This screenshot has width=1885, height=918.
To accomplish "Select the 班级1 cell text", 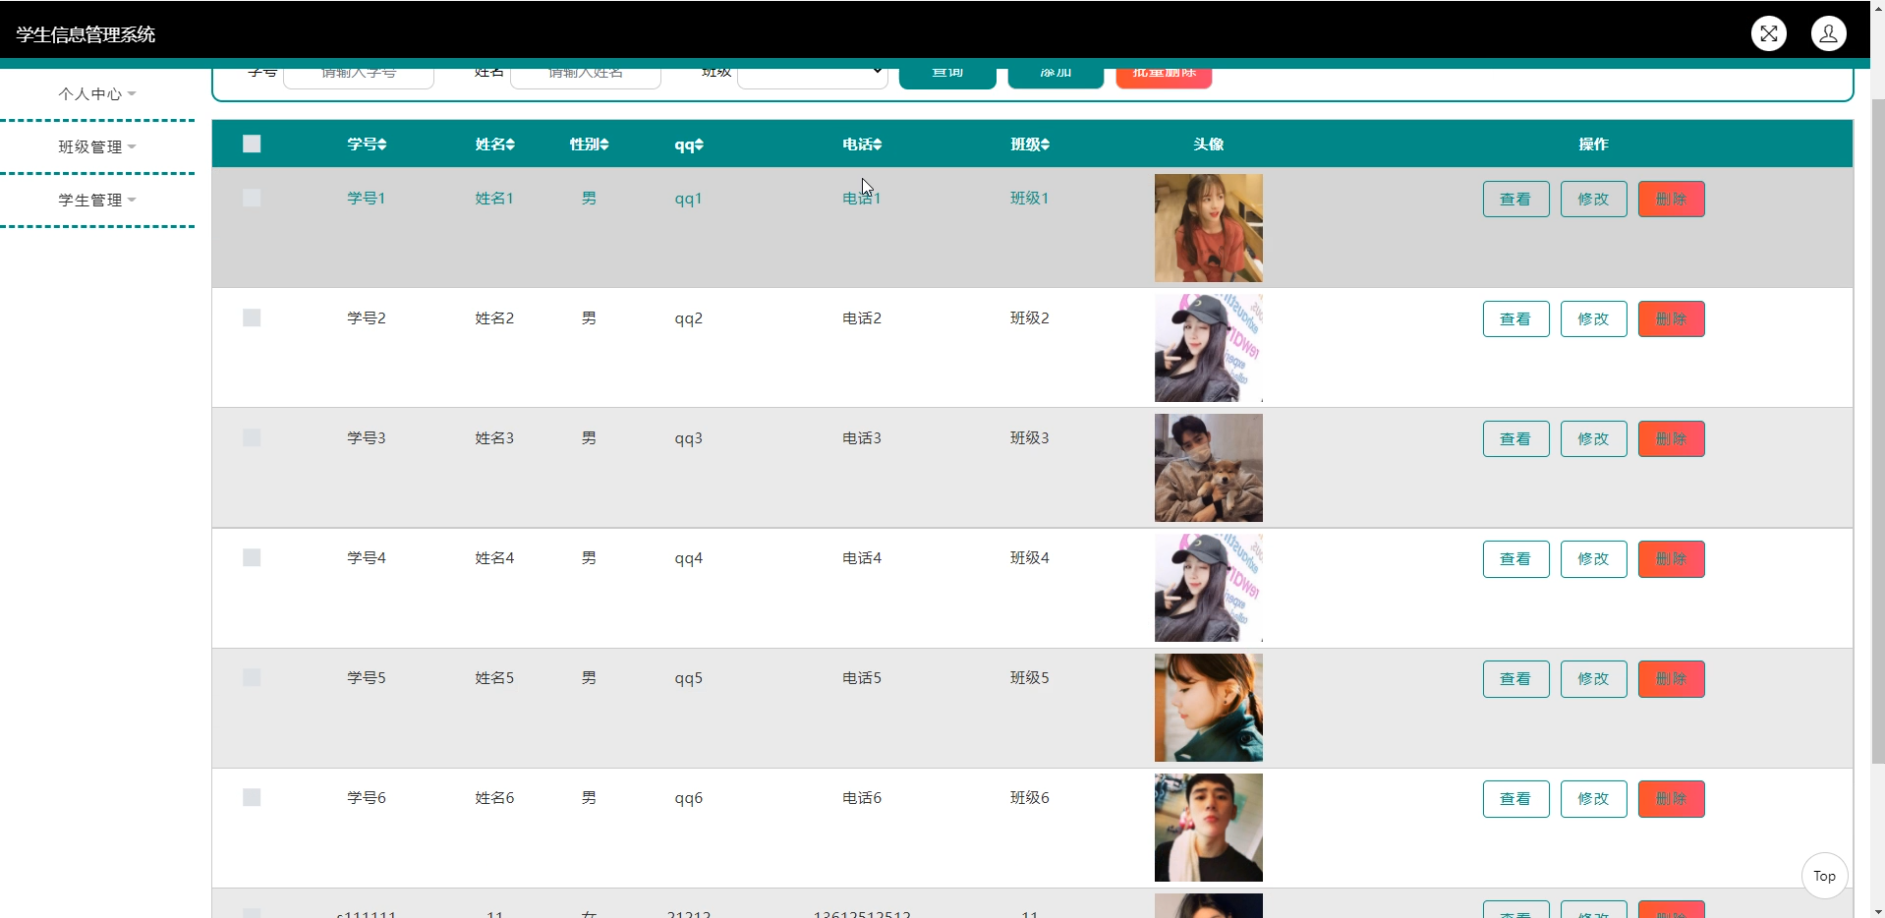I will [1029, 198].
